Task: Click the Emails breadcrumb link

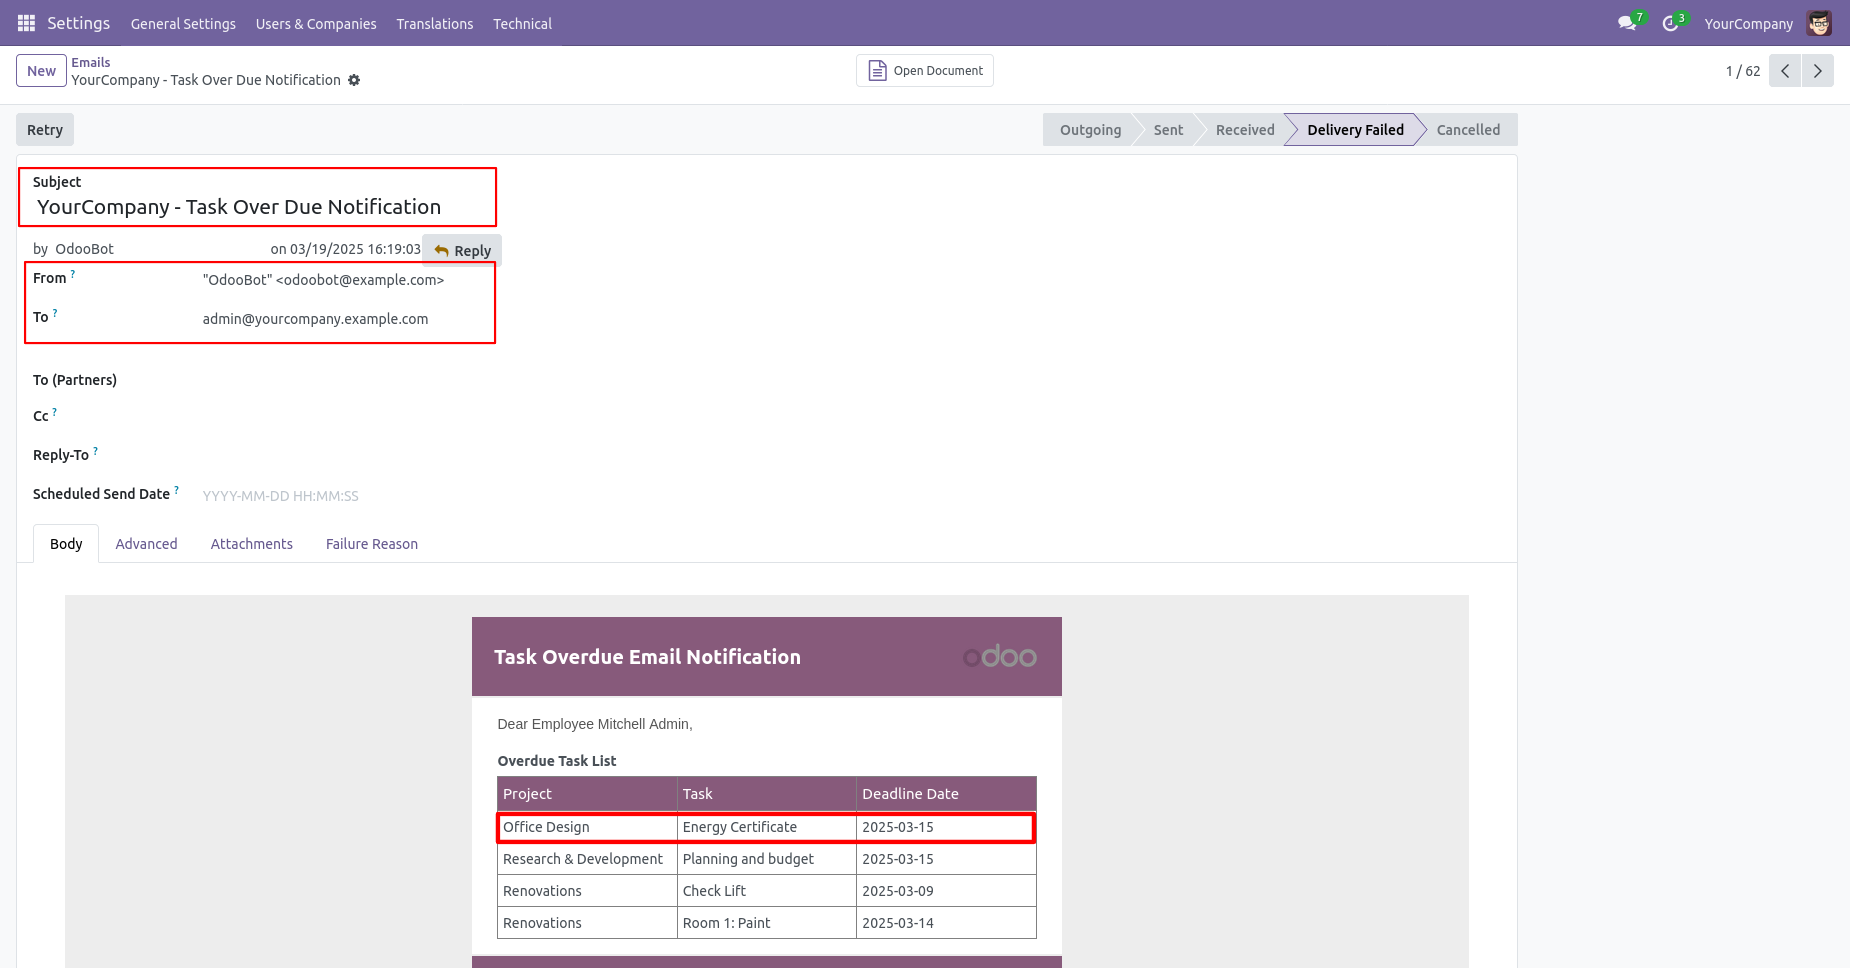Action: tap(91, 62)
